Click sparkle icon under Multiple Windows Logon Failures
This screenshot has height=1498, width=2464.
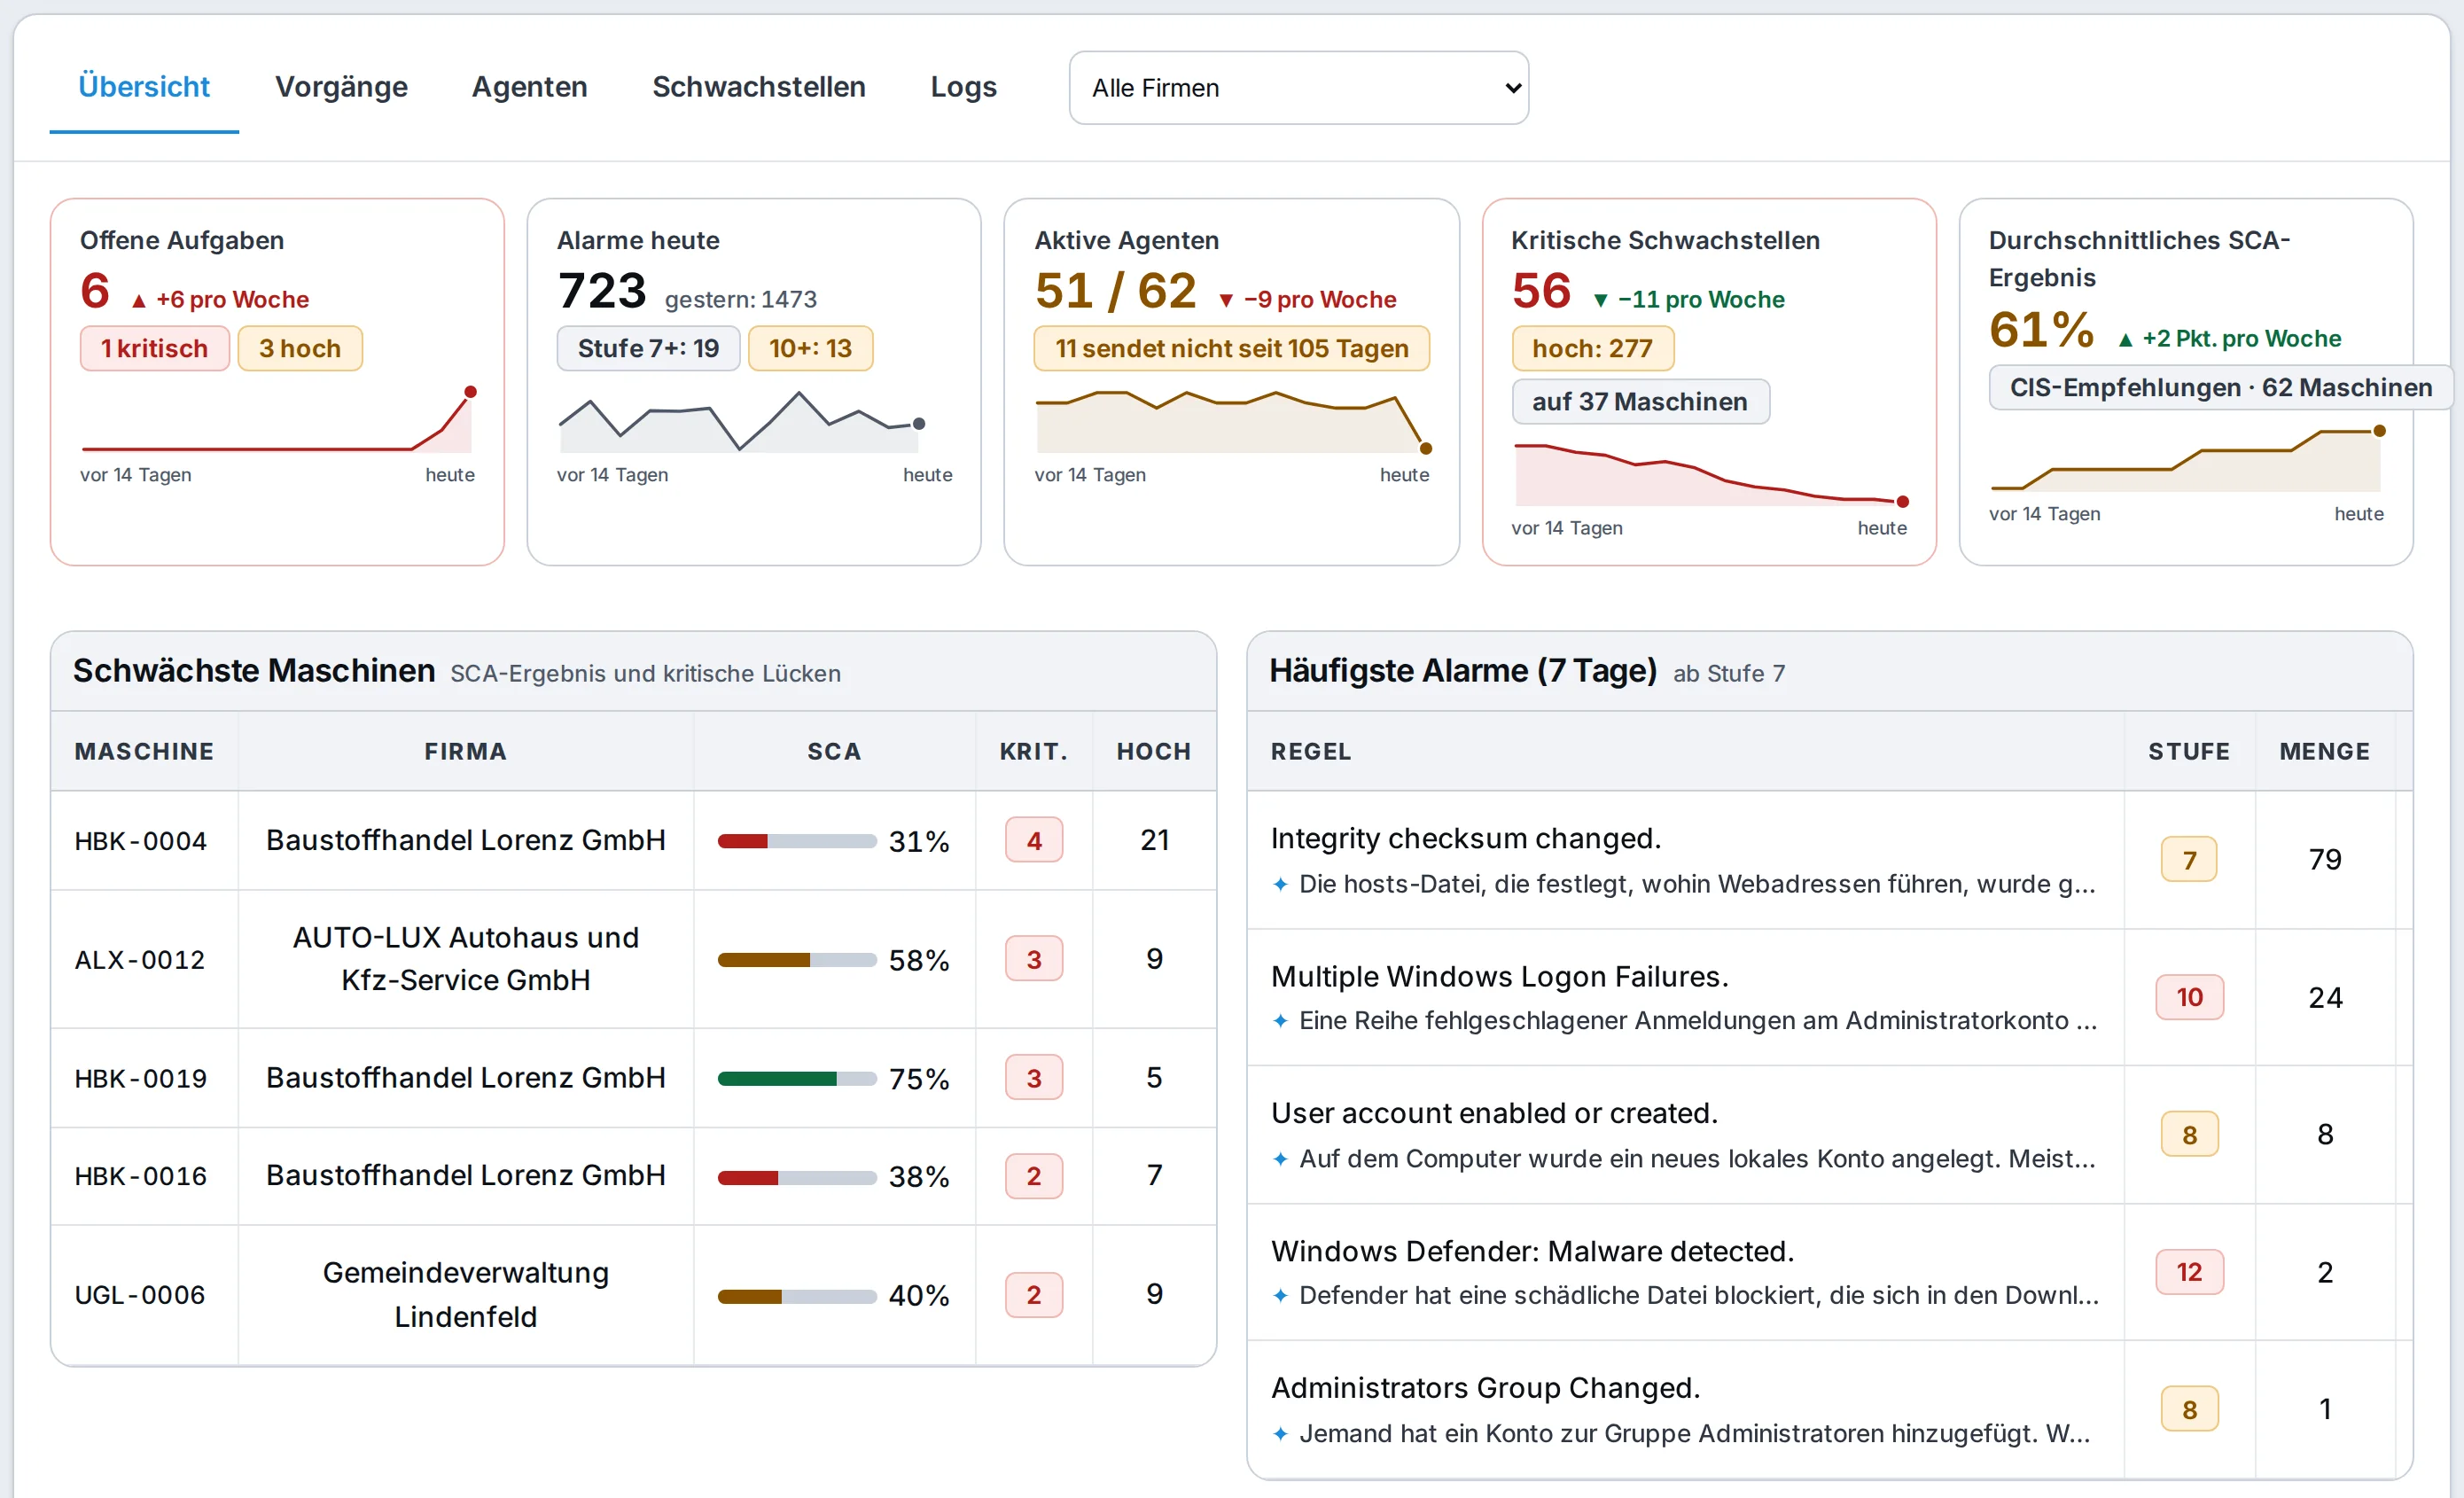click(1280, 1021)
